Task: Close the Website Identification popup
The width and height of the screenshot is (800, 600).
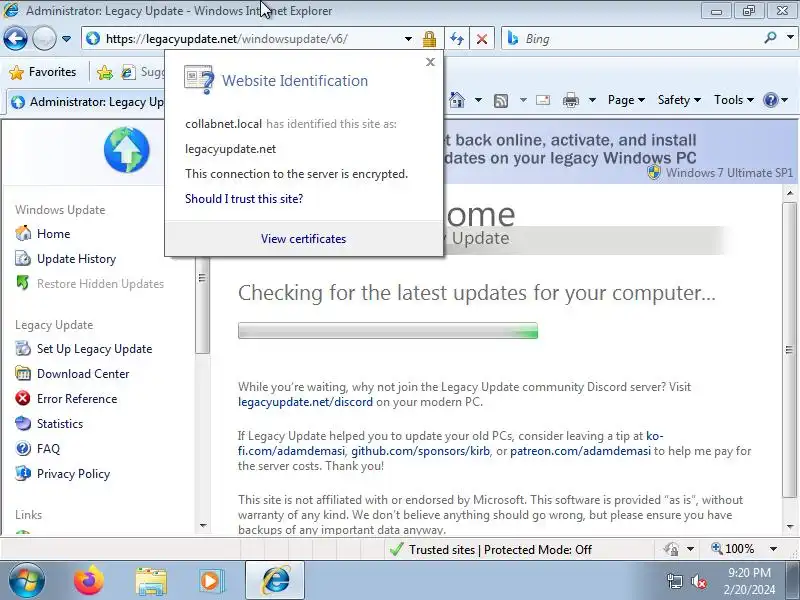Action: 430,62
